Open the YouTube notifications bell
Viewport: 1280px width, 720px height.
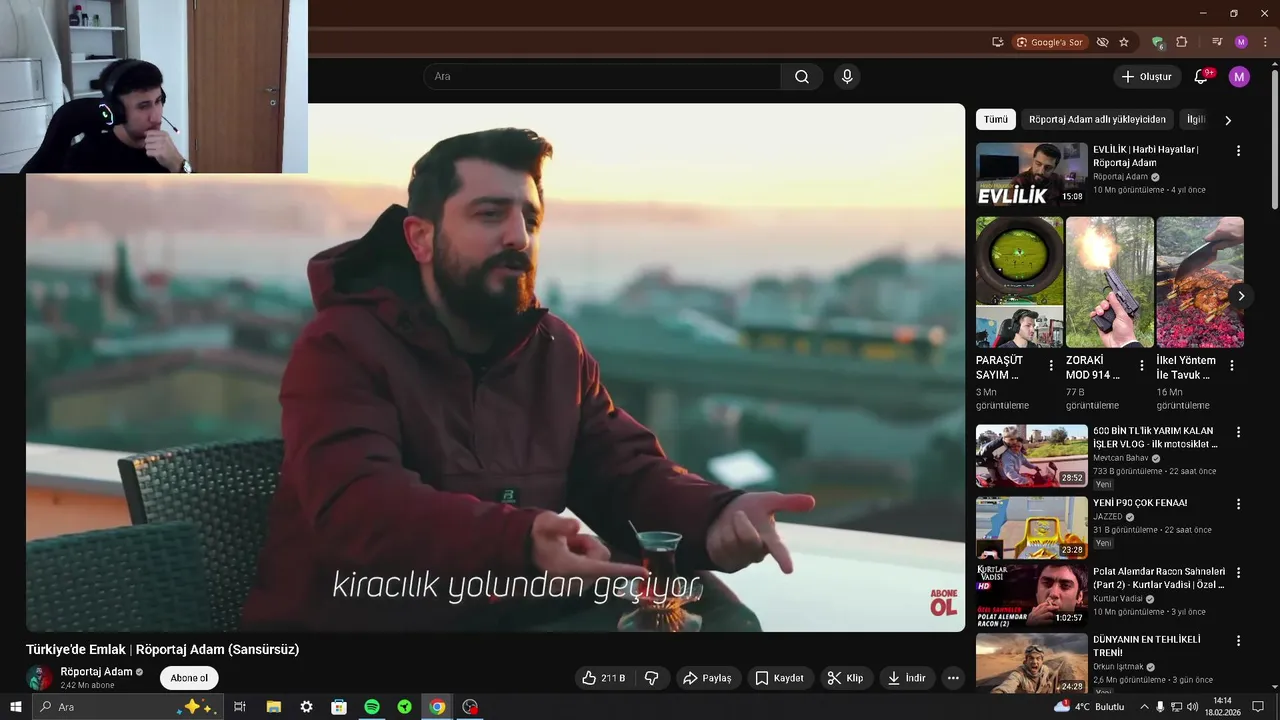tap(1201, 77)
